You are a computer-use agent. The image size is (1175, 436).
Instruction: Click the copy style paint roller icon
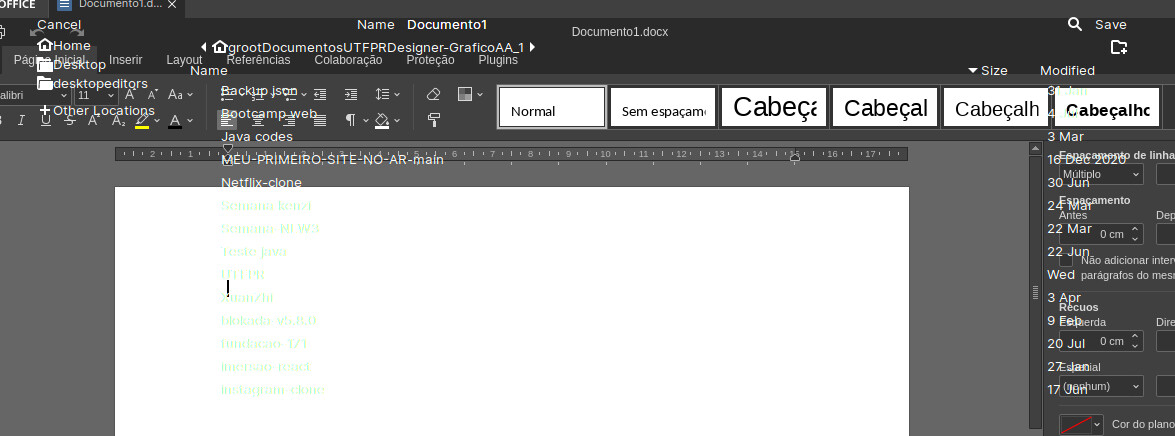(433, 120)
